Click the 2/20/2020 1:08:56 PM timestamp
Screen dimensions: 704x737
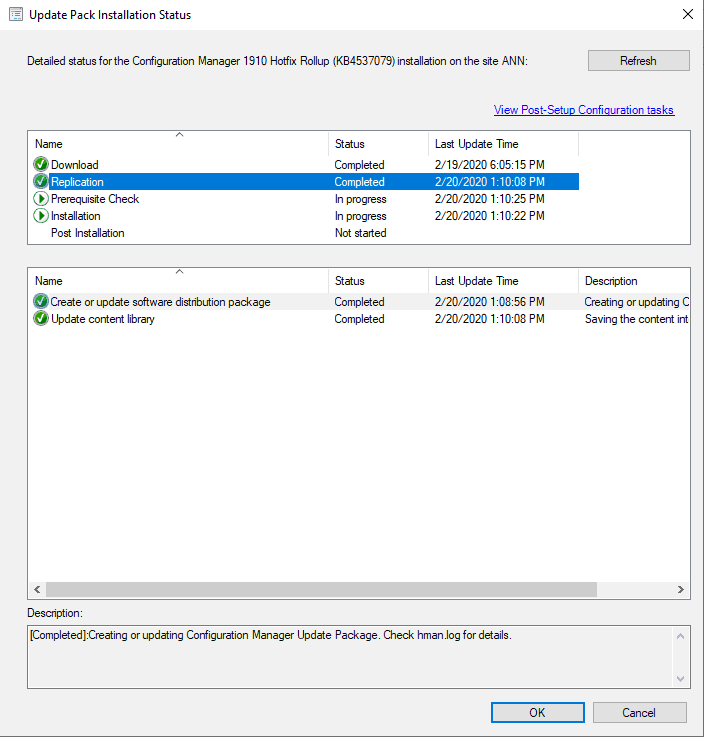pos(489,301)
